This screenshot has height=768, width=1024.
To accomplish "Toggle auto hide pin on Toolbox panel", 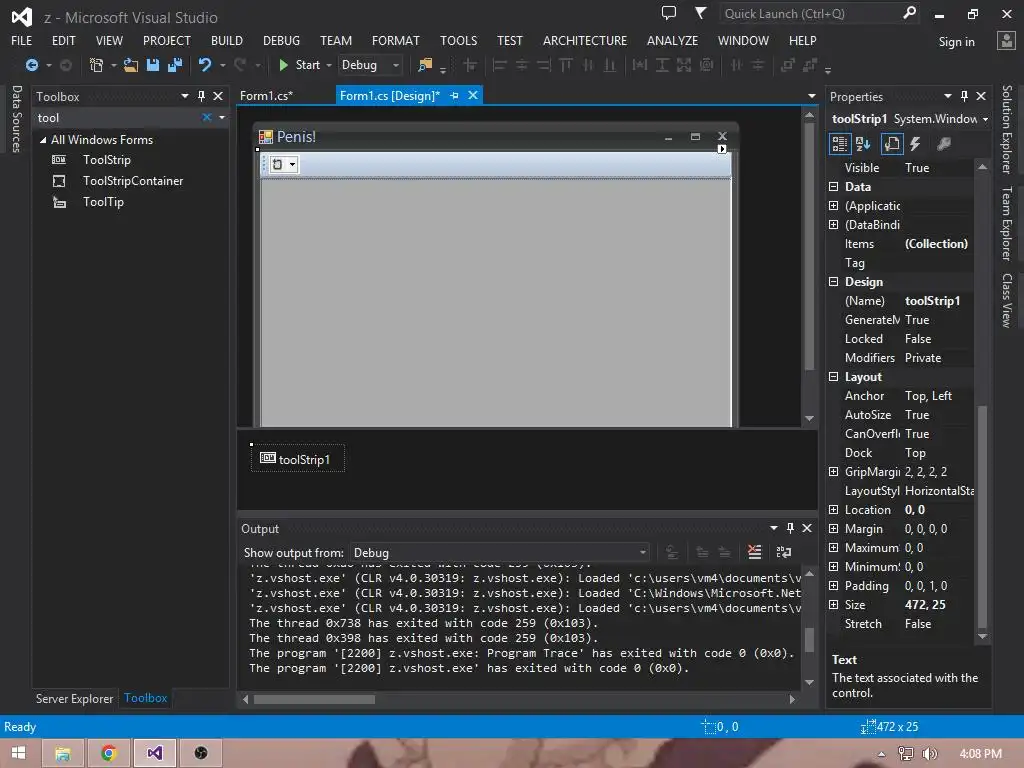I will coord(202,97).
